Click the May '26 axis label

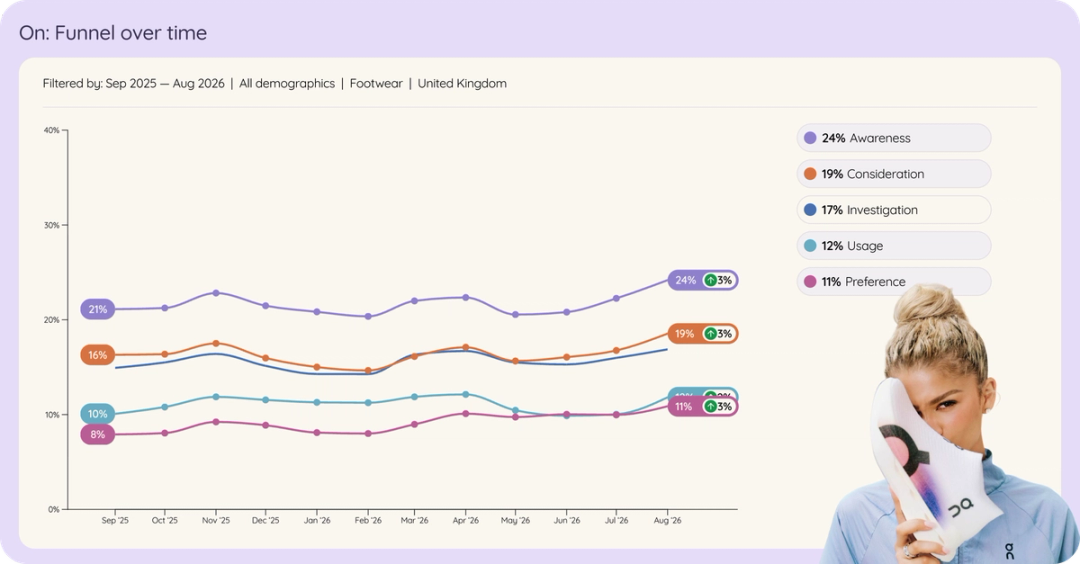tap(515, 521)
